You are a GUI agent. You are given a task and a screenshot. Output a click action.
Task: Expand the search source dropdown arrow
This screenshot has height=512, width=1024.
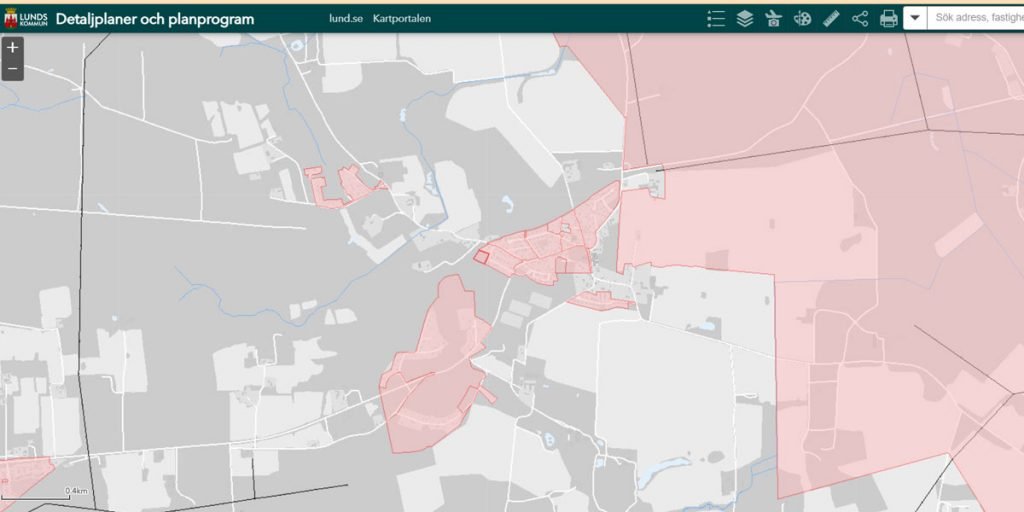(x=916, y=18)
